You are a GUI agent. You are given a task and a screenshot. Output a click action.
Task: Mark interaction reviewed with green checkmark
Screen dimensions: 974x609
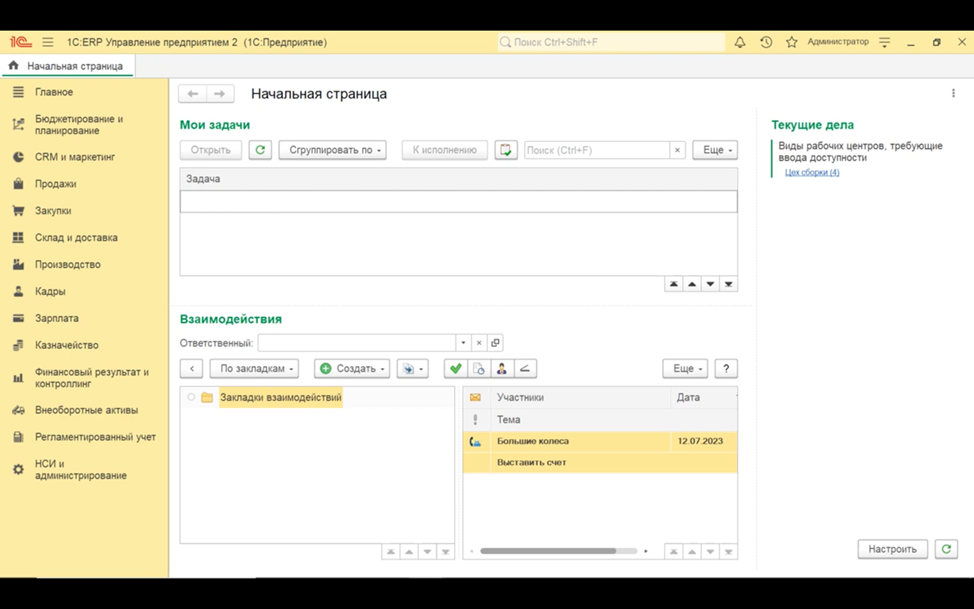coord(455,369)
